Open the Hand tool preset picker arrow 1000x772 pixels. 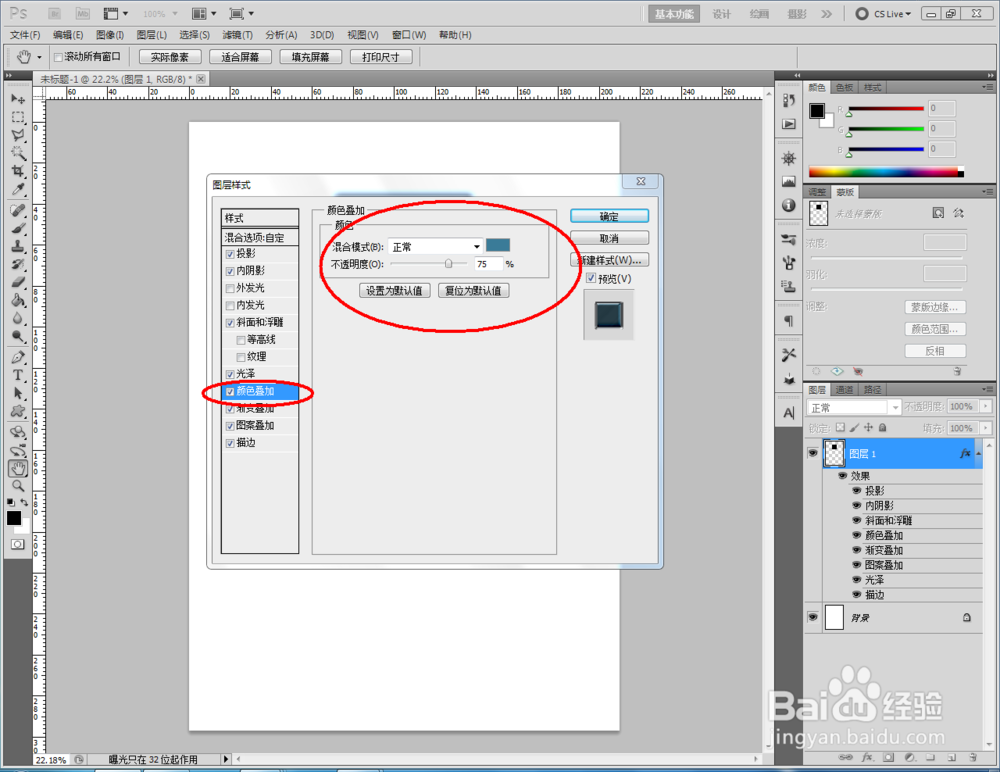pos(39,57)
